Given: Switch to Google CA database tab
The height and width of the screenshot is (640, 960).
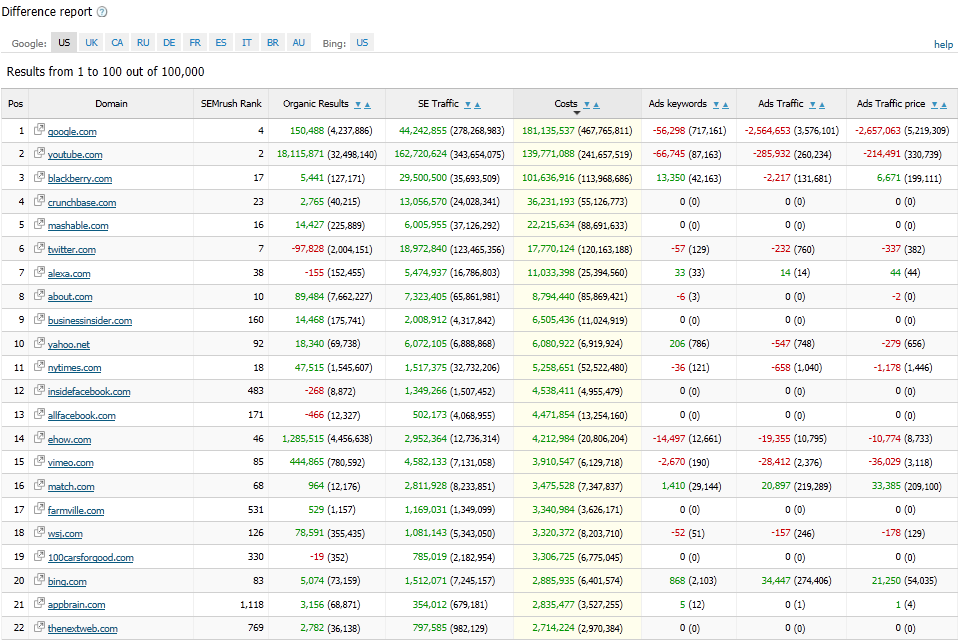Looking at the screenshot, I should (117, 42).
